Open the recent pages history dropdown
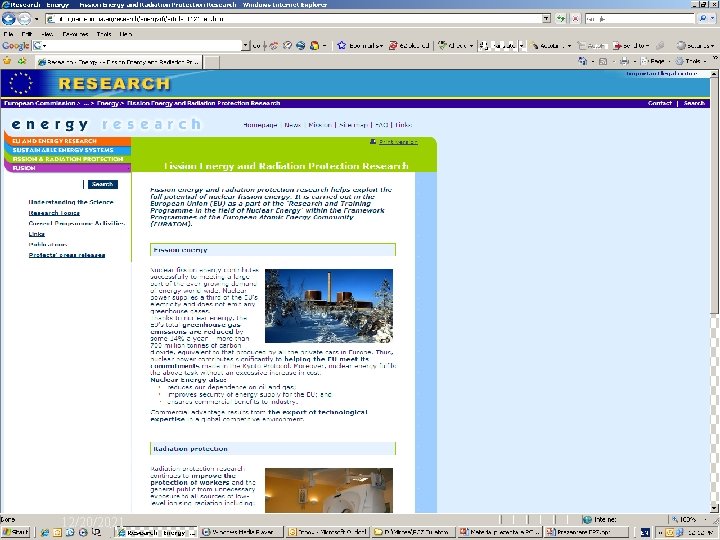720x540 pixels. [x=37, y=19]
